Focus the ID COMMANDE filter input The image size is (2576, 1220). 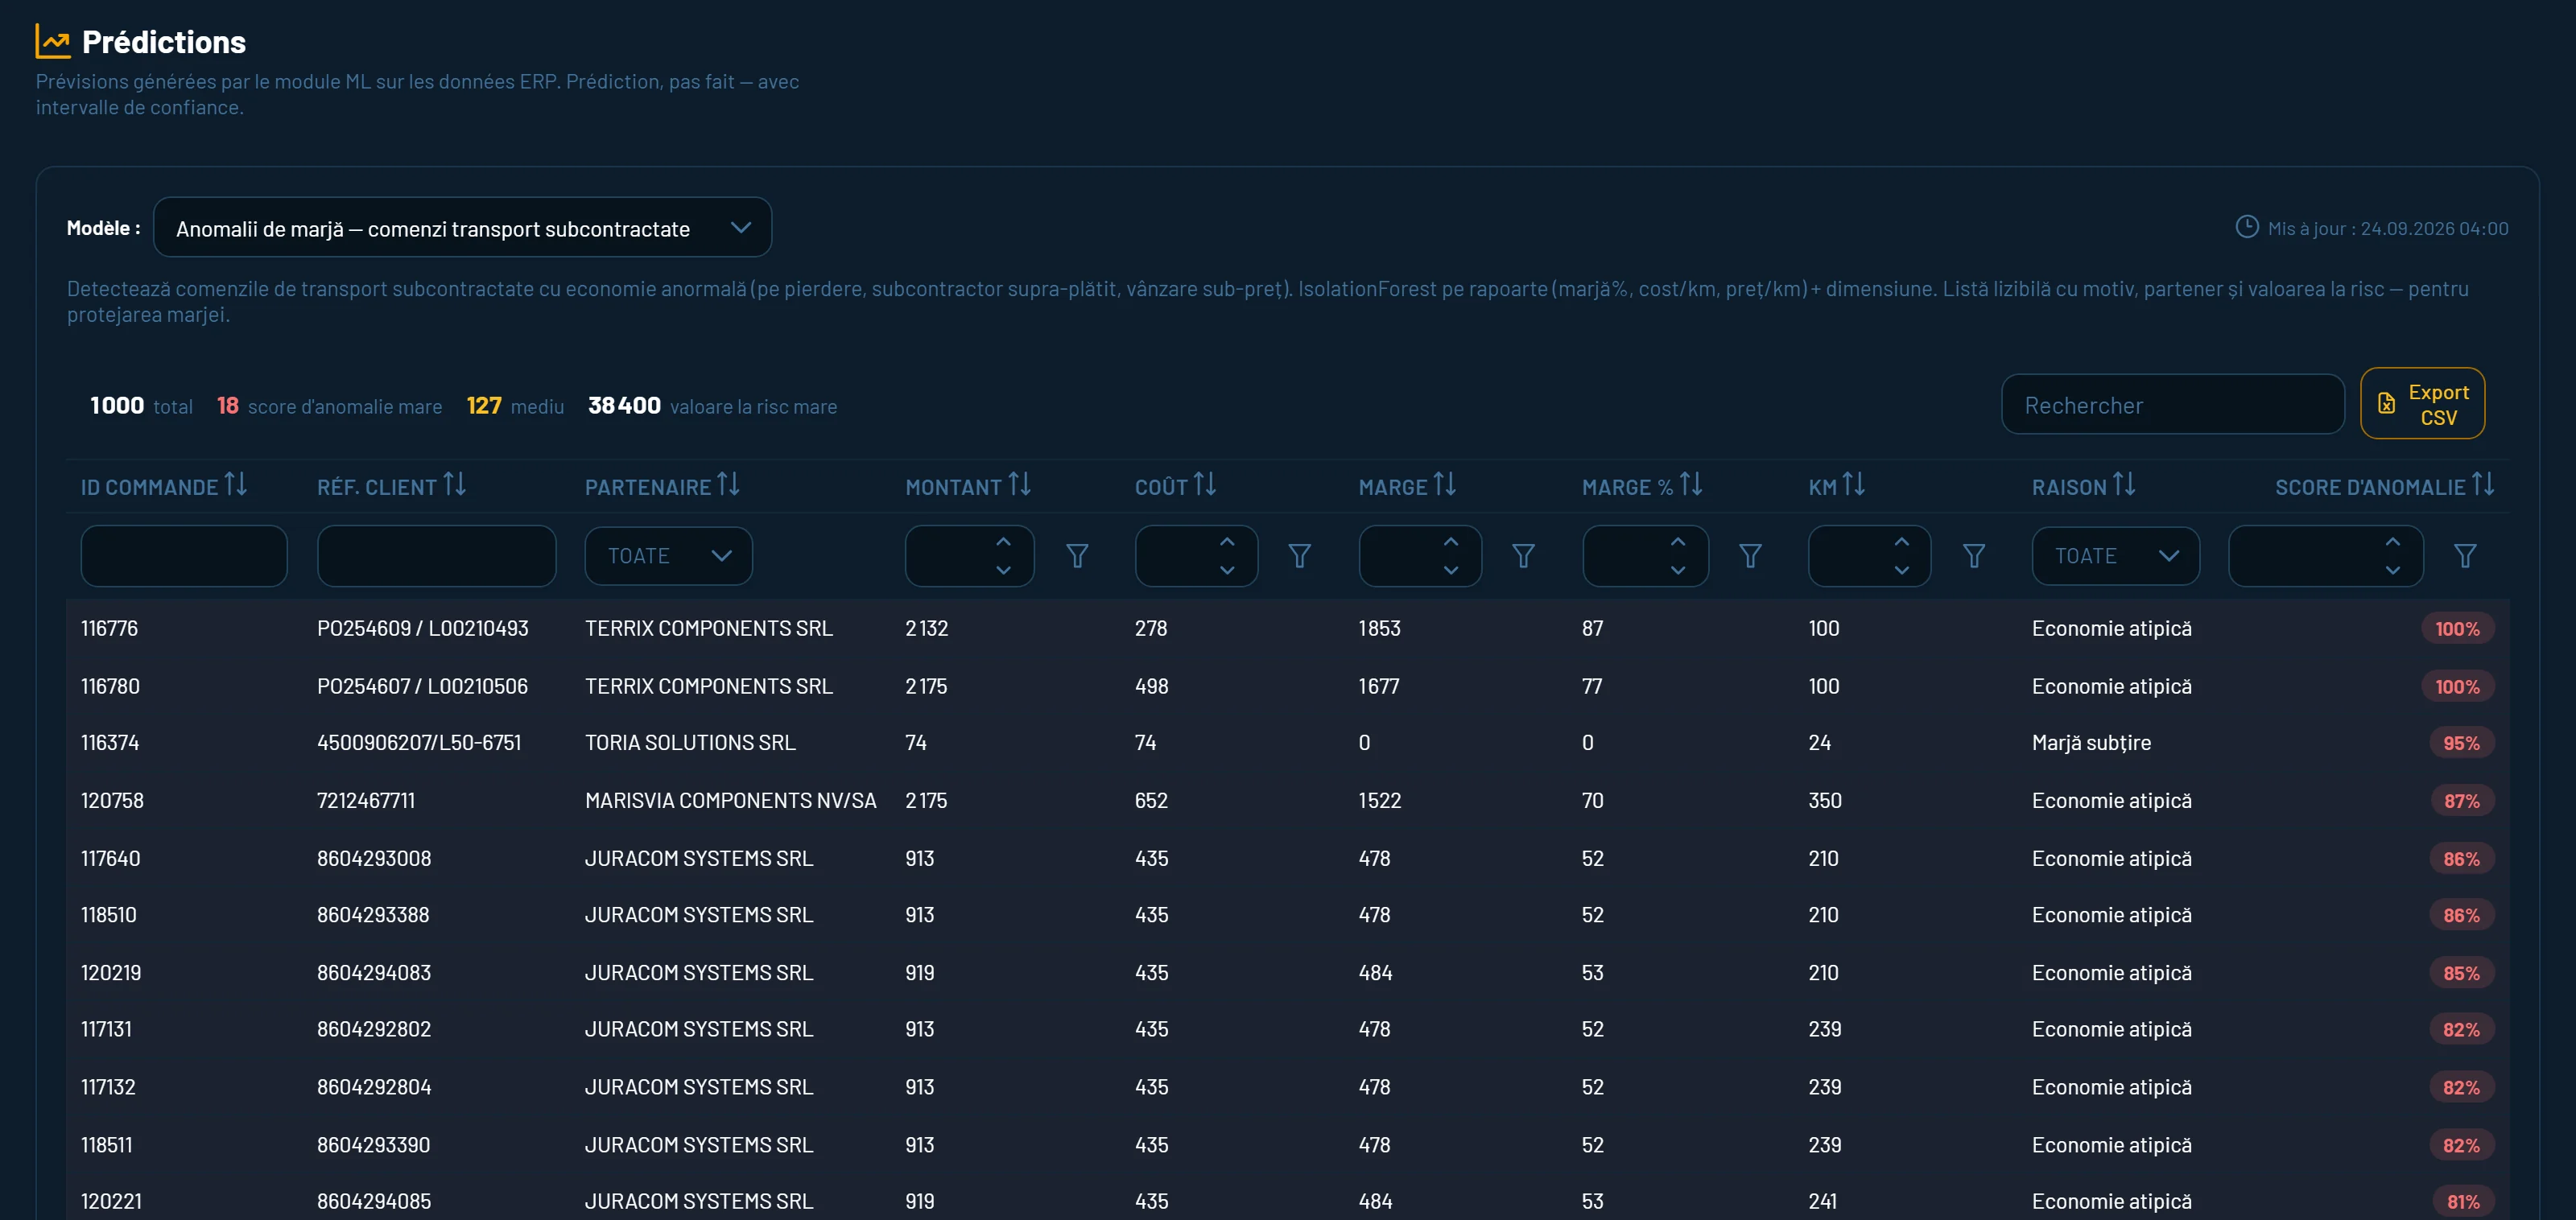(x=184, y=556)
